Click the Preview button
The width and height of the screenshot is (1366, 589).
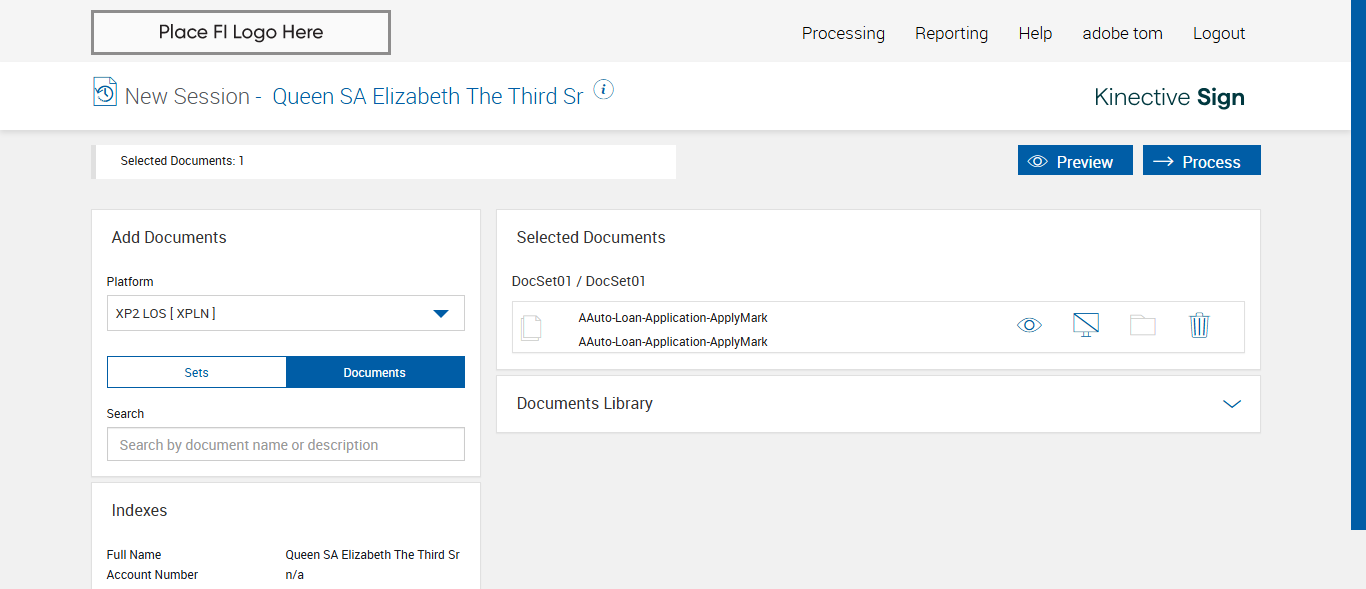click(x=1075, y=161)
